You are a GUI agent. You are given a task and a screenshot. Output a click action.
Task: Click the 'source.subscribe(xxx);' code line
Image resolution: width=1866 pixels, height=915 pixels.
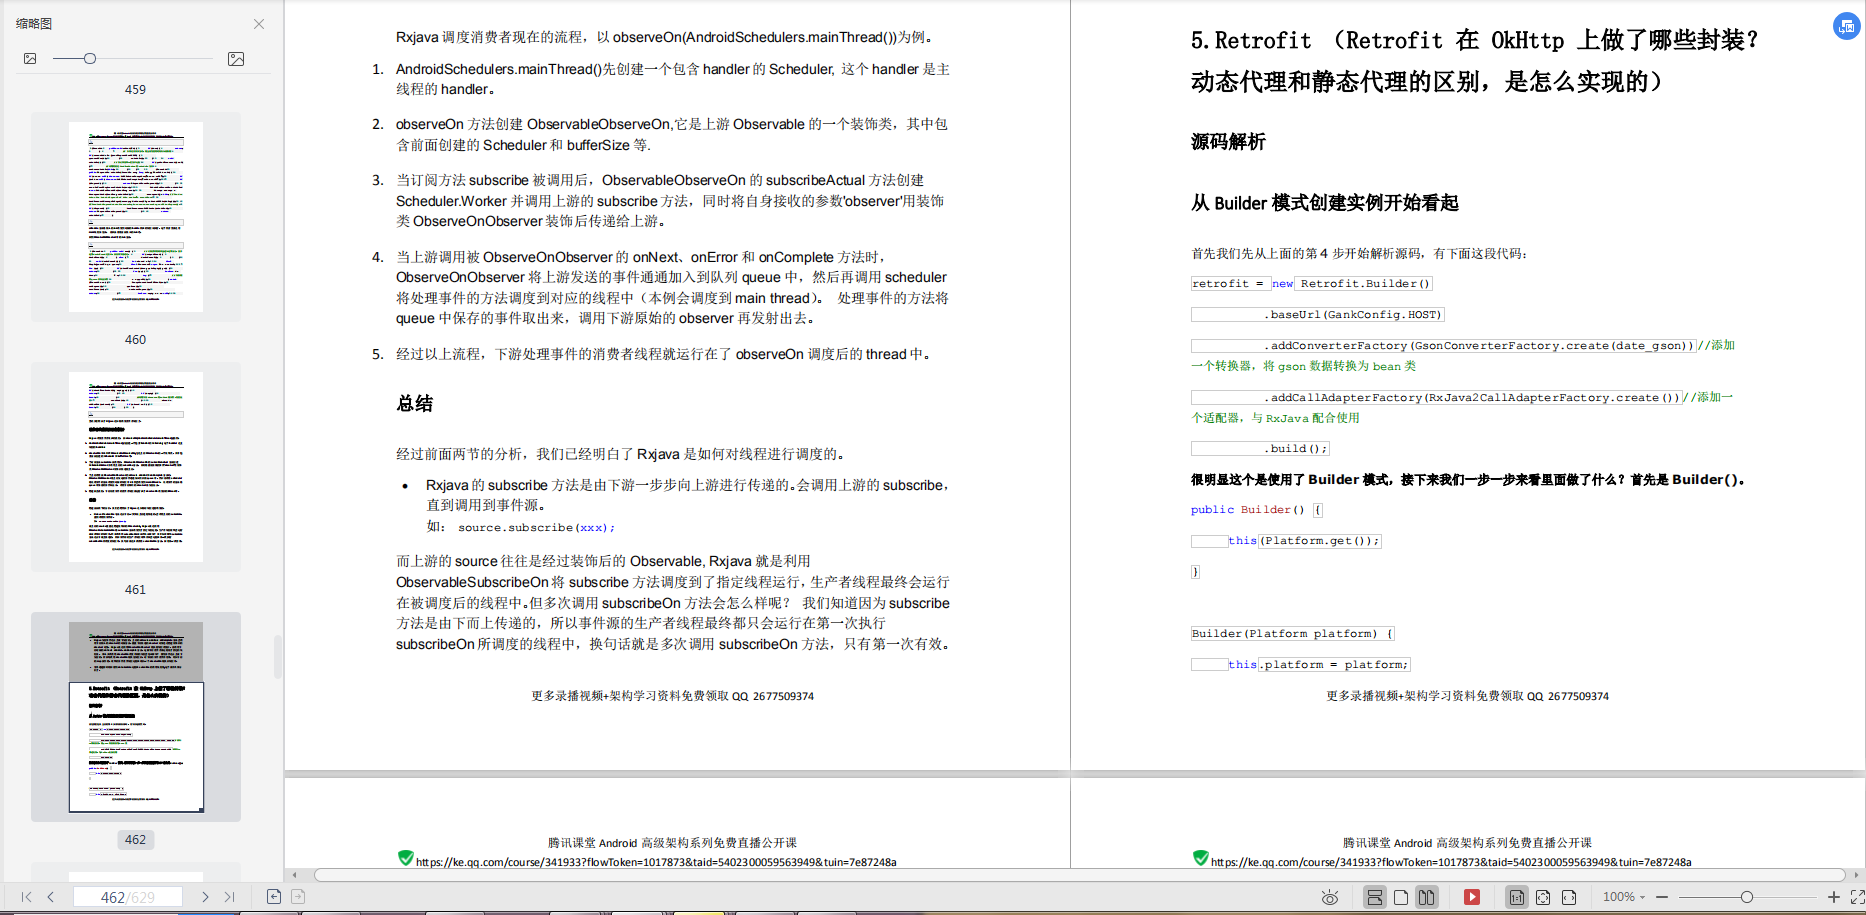(x=536, y=527)
